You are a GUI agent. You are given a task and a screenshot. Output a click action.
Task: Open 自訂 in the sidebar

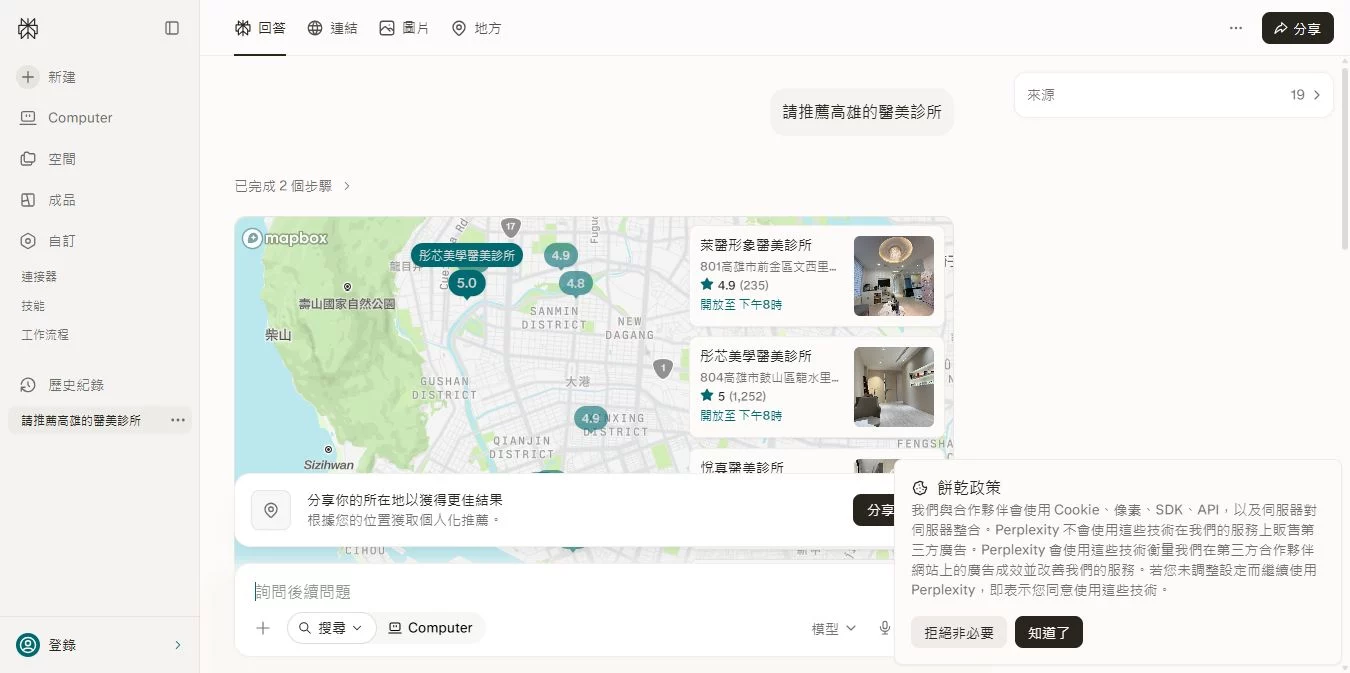pyautogui.click(x=47, y=241)
